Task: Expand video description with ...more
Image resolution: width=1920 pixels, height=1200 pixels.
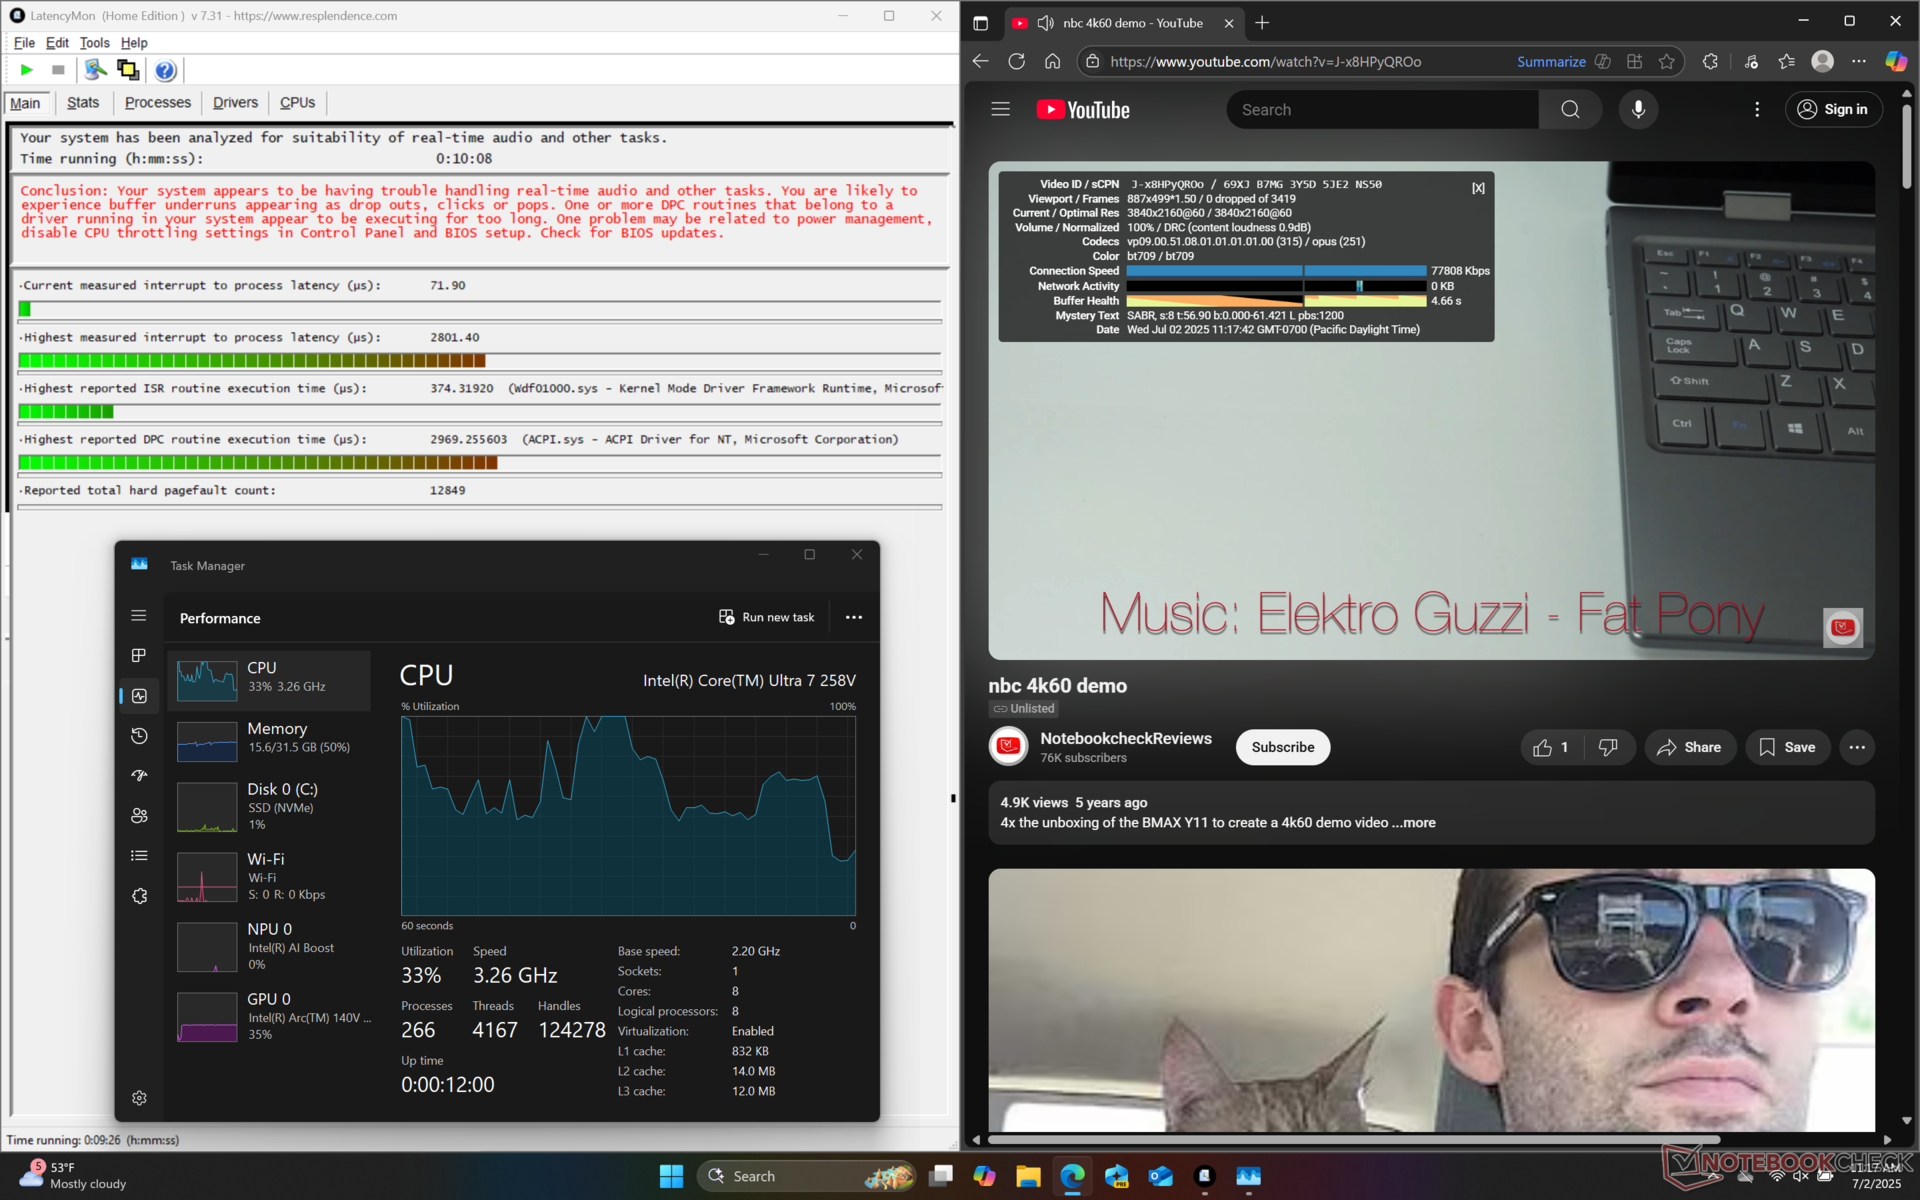Action: (x=1418, y=823)
